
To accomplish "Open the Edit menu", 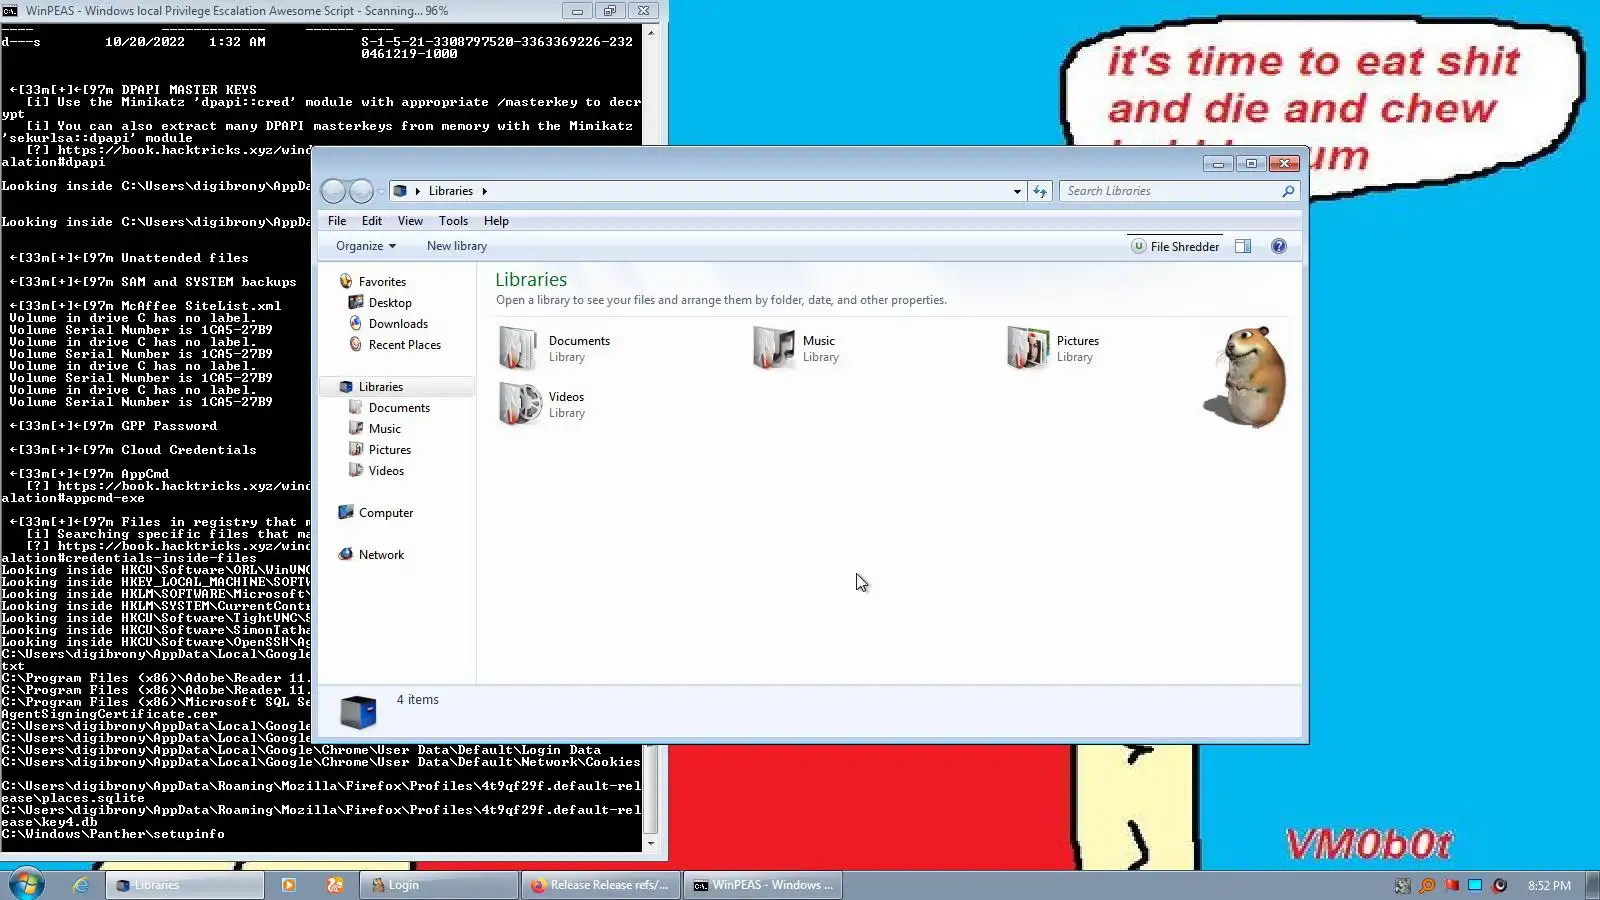I will [x=372, y=221].
